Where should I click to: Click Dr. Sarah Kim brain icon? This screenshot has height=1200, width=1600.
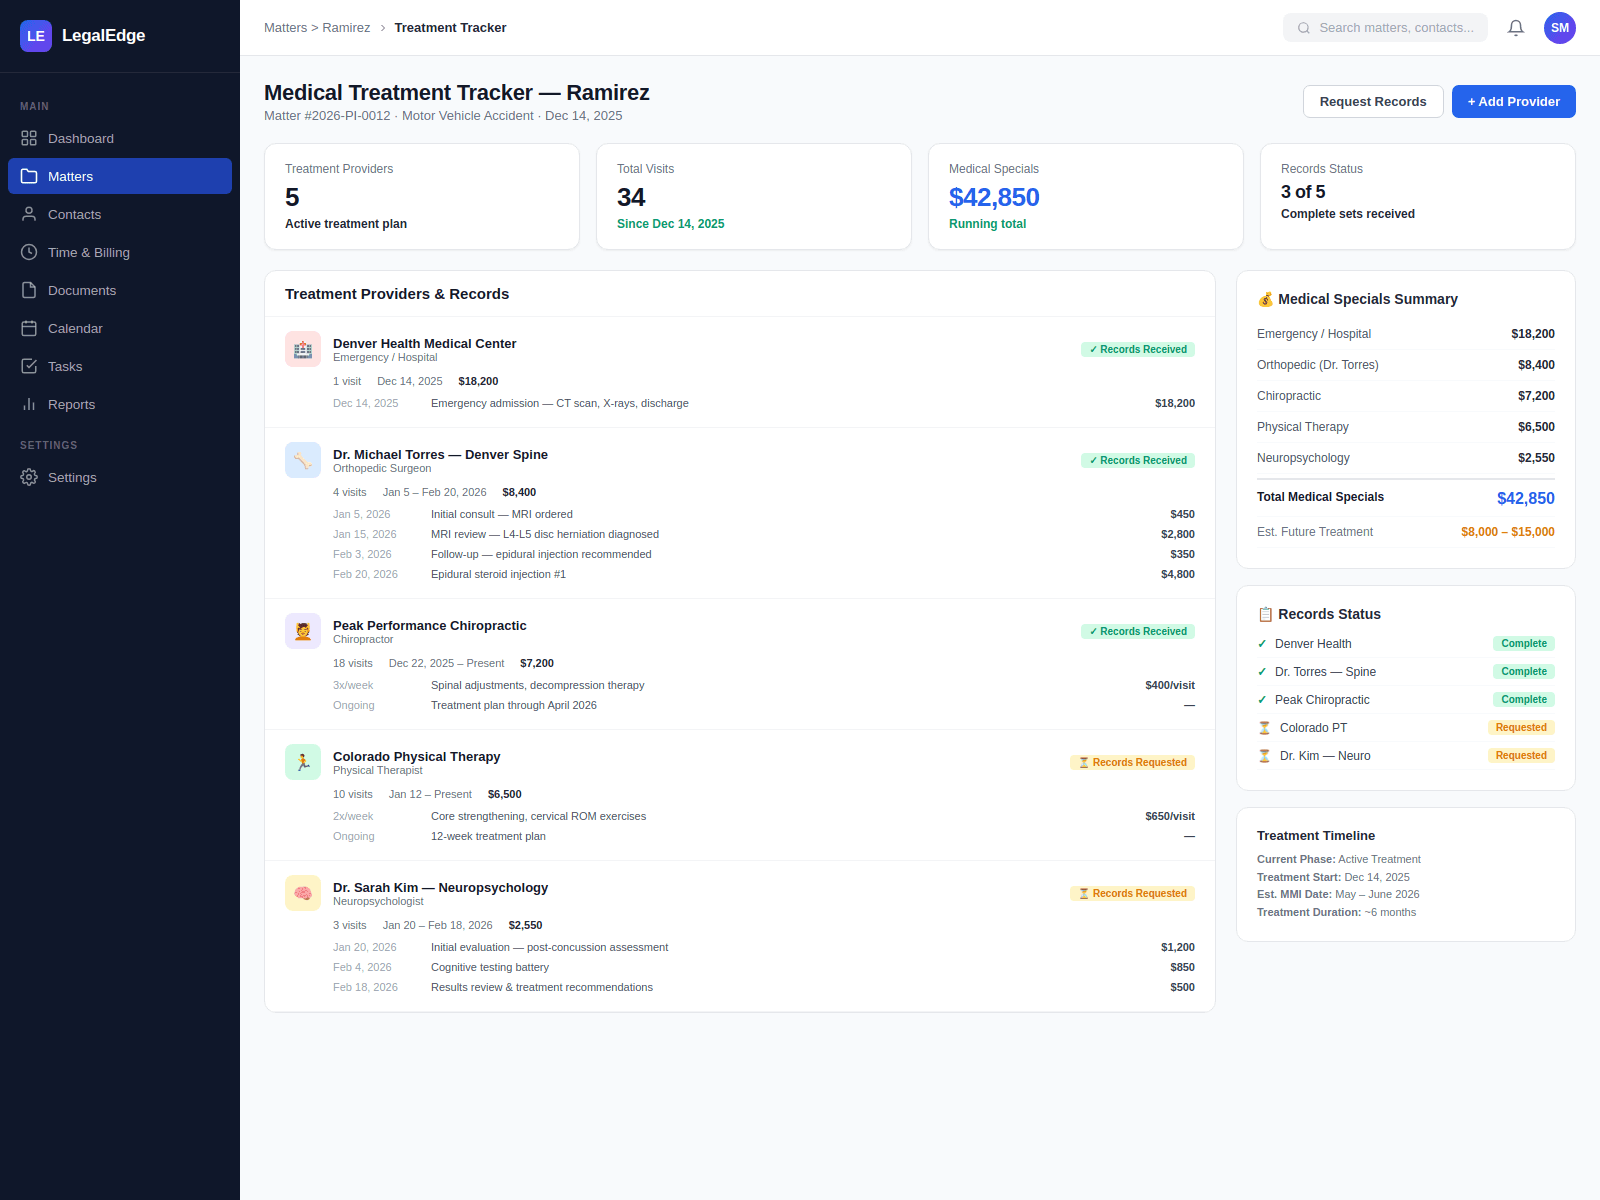(x=303, y=893)
